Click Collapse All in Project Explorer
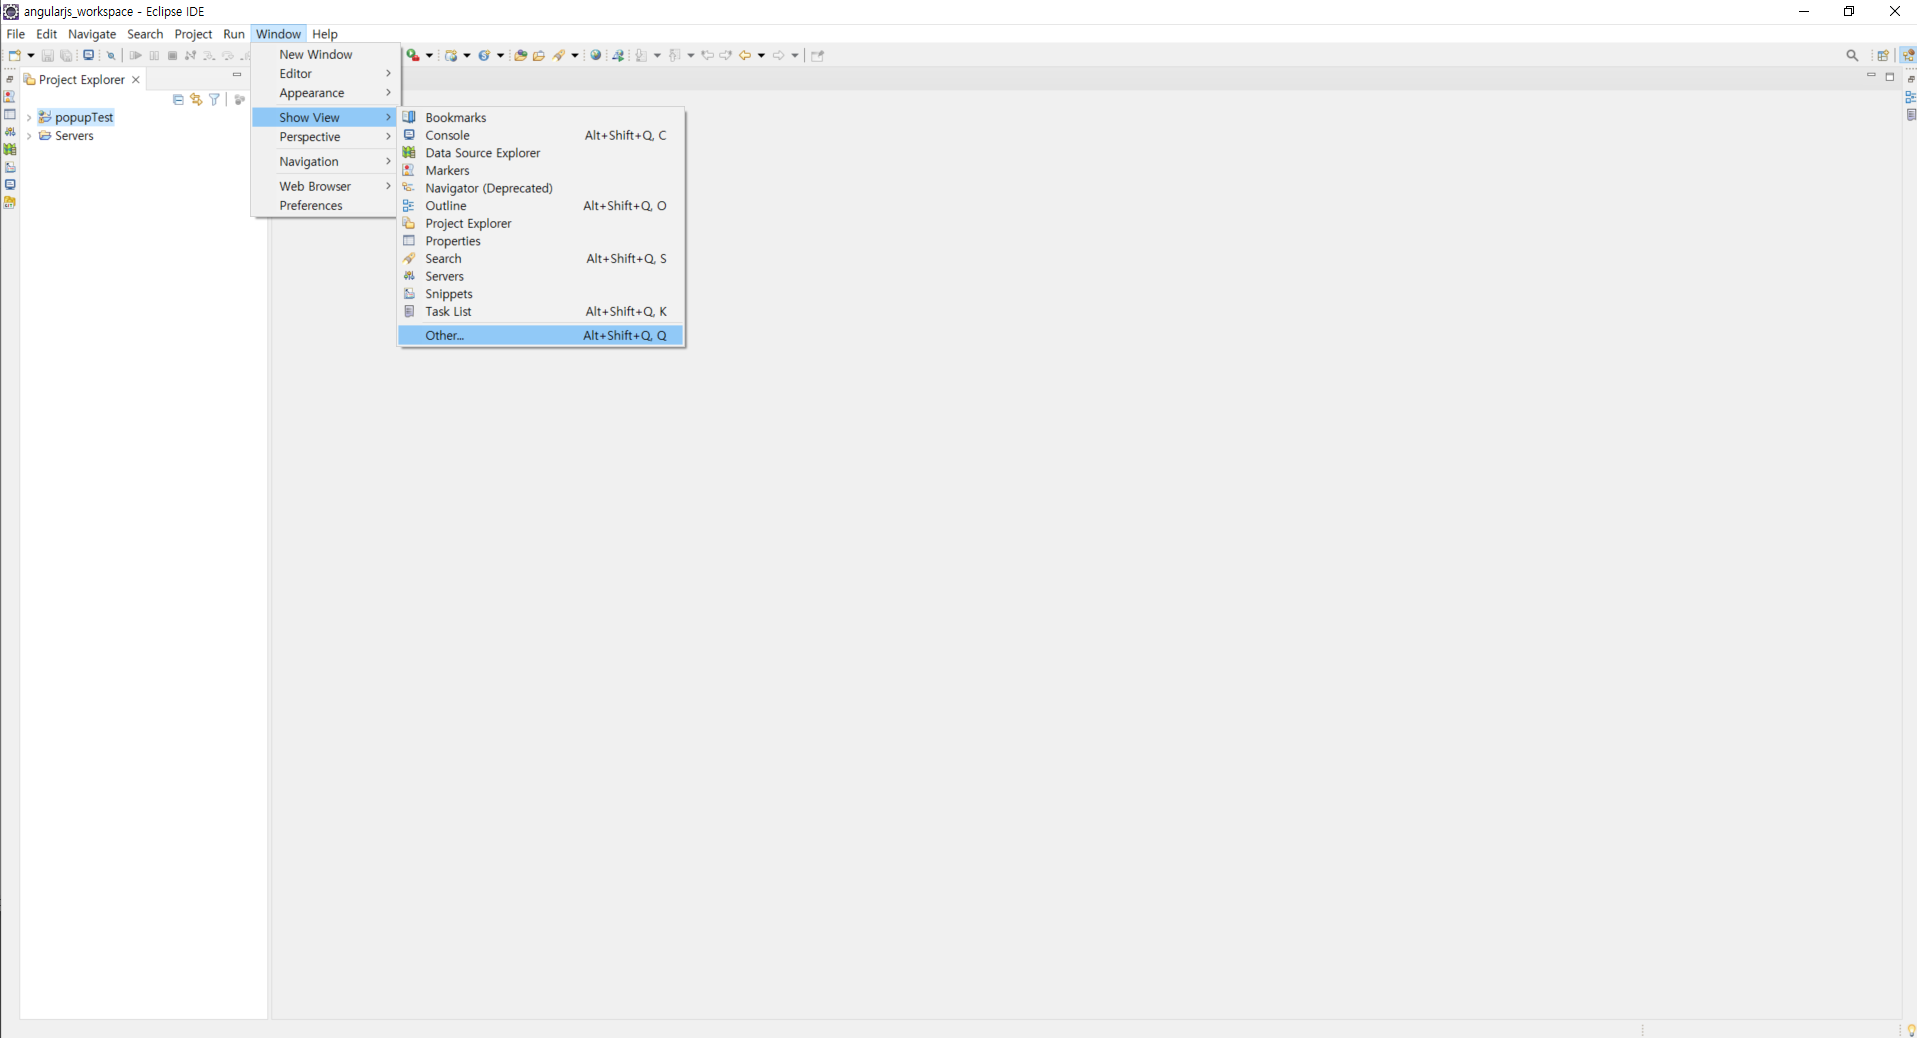 tap(178, 100)
